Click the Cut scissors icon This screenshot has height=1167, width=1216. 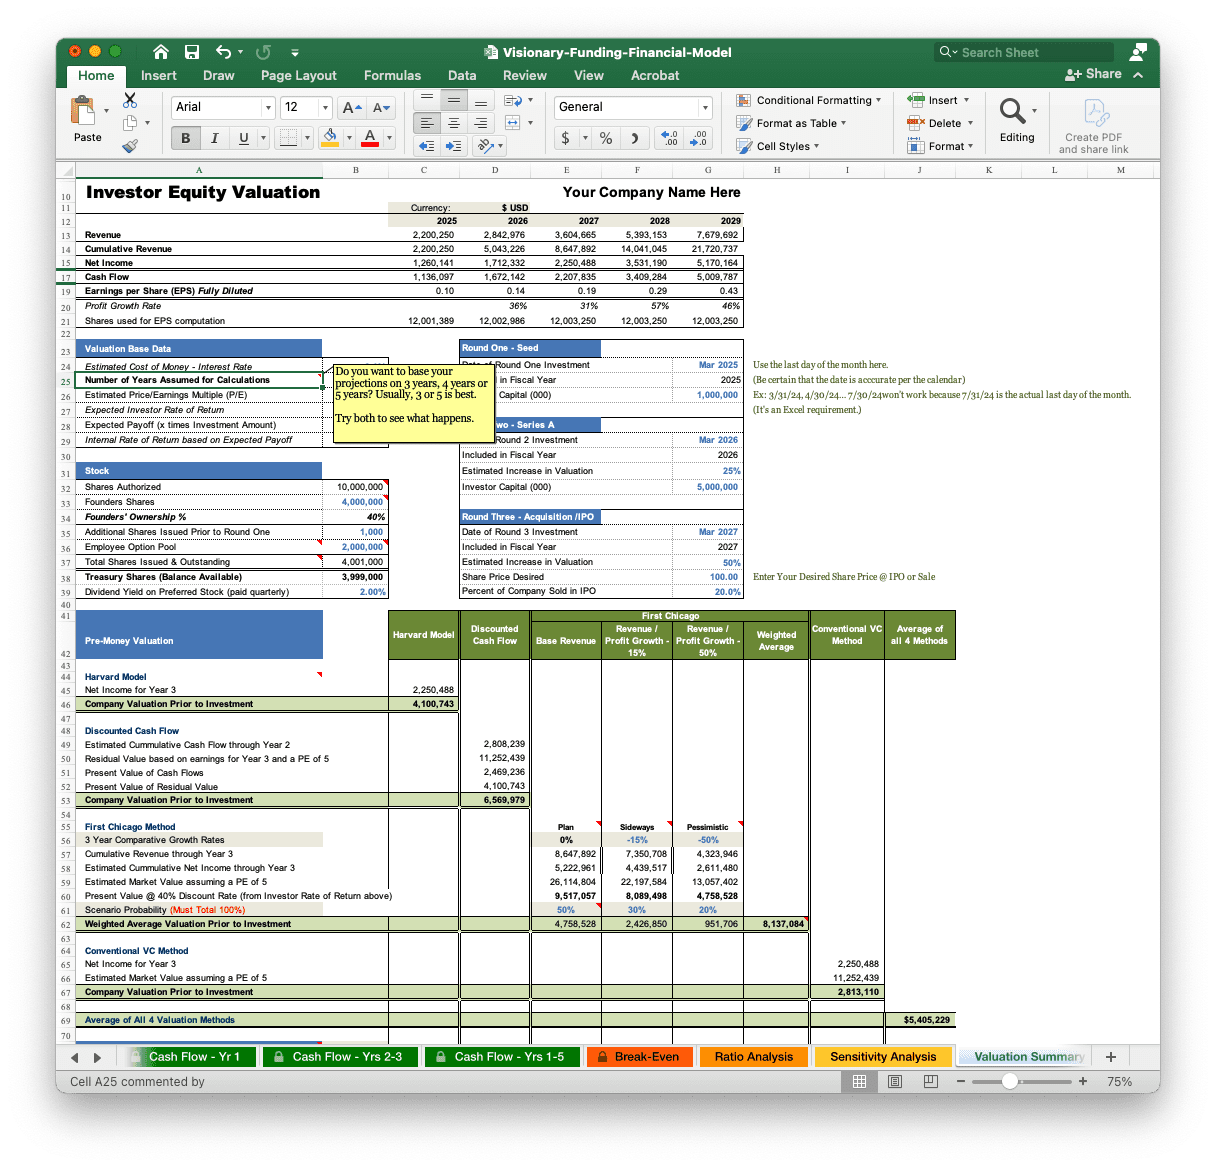point(130,100)
